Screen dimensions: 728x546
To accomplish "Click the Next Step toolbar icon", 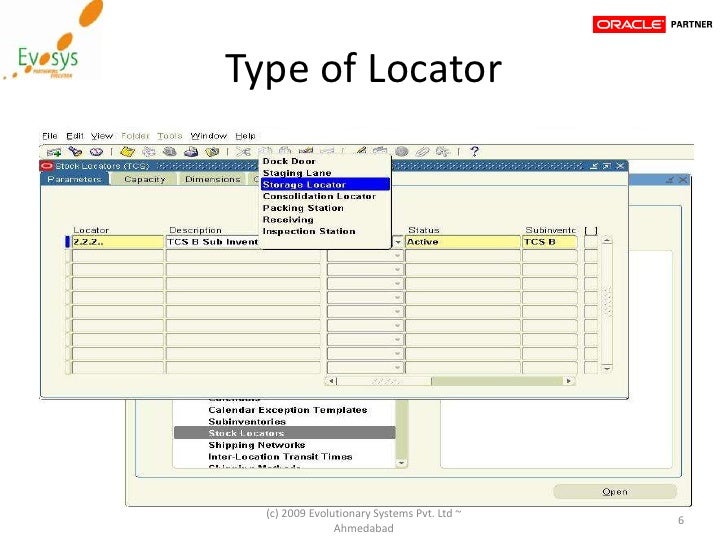I will point(149,152).
